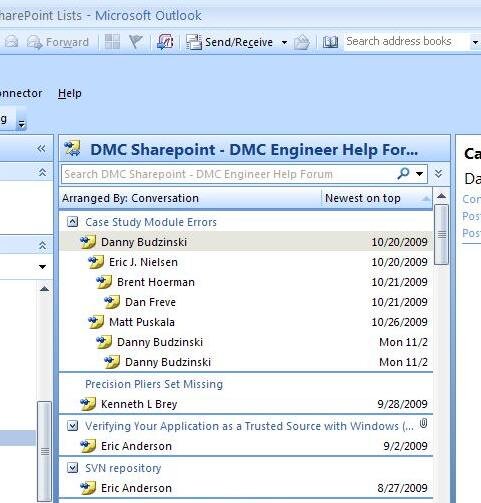This screenshot has height=503, width=481.
Task: Click the envelope icon after Send/Receive
Action: point(302,42)
